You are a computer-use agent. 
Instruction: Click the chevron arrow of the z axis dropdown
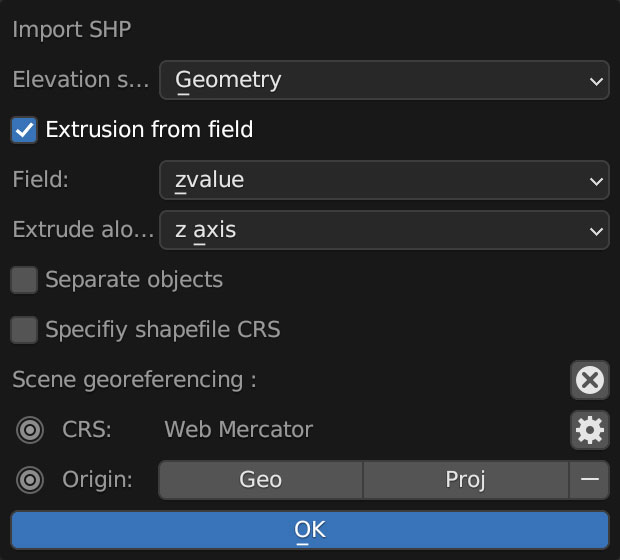[x=596, y=231]
